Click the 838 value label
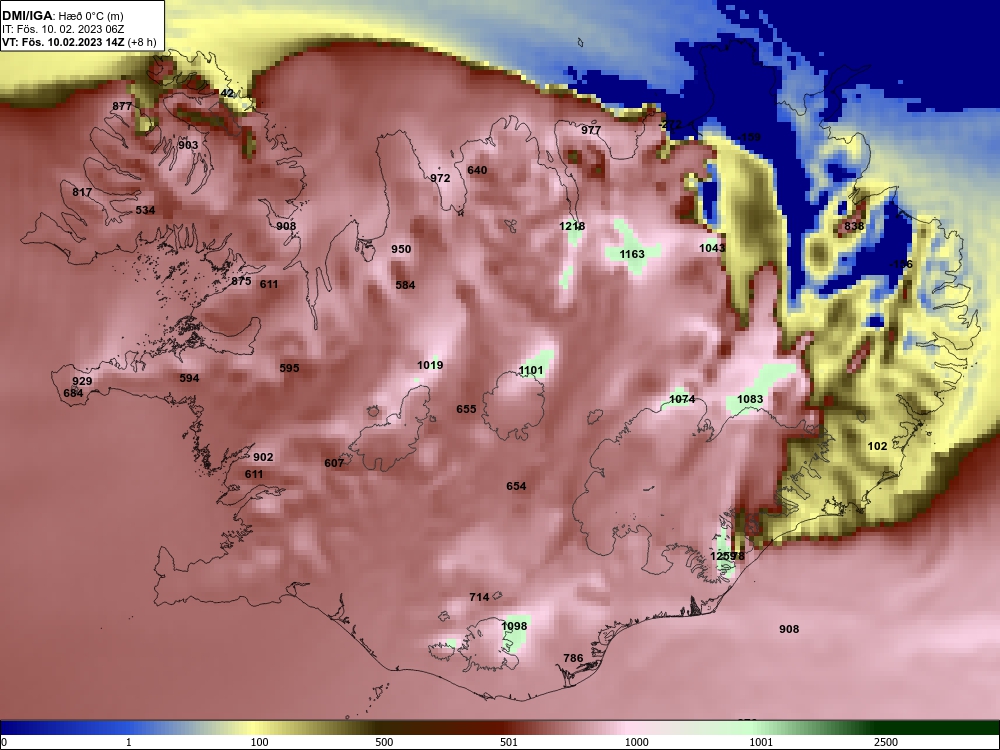The image size is (1000, 750). point(854,226)
